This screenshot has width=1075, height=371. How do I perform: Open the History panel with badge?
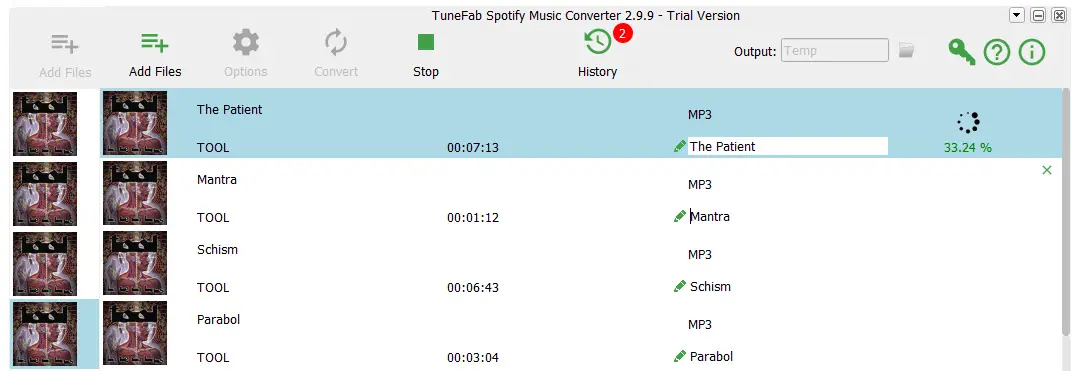tap(598, 42)
